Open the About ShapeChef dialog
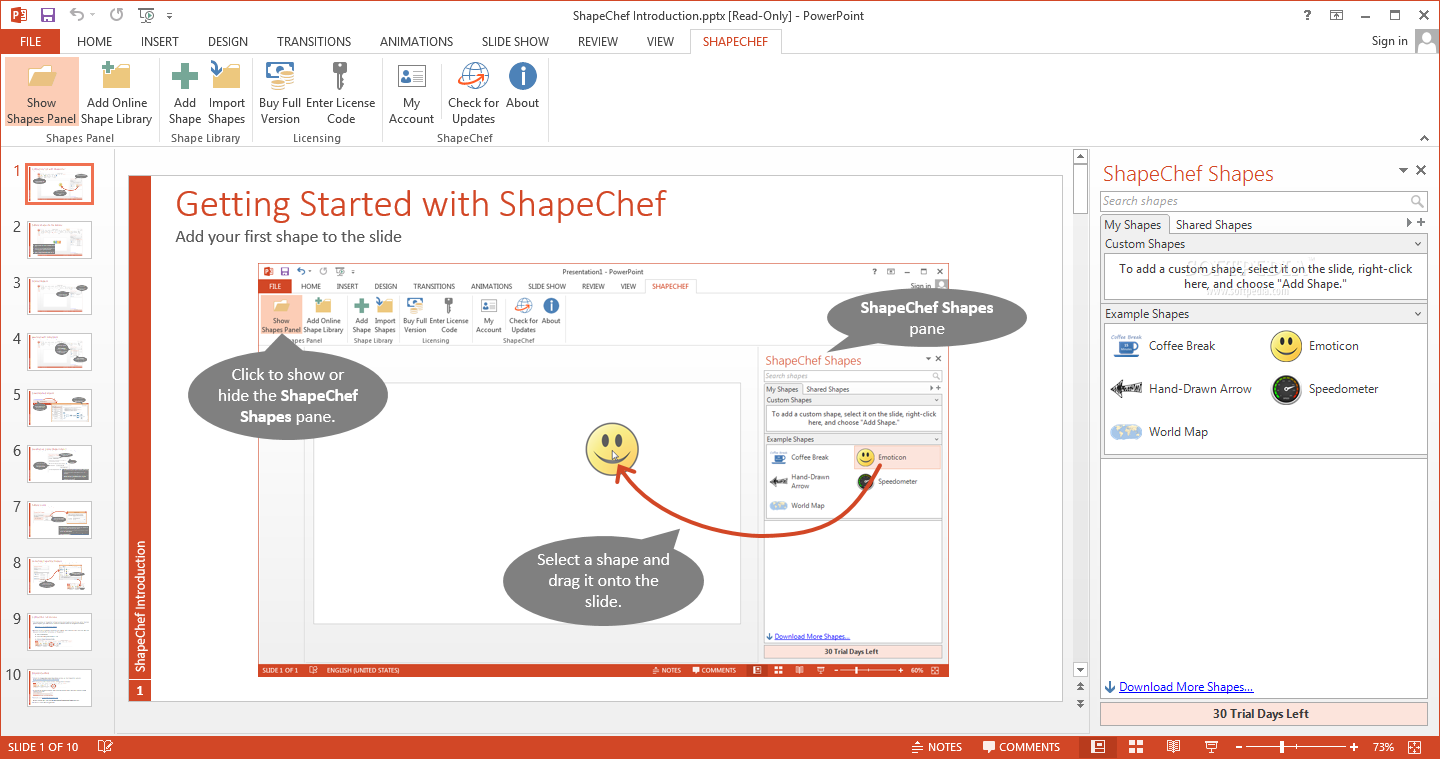The height and width of the screenshot is (759, 1440). [523, 86]
